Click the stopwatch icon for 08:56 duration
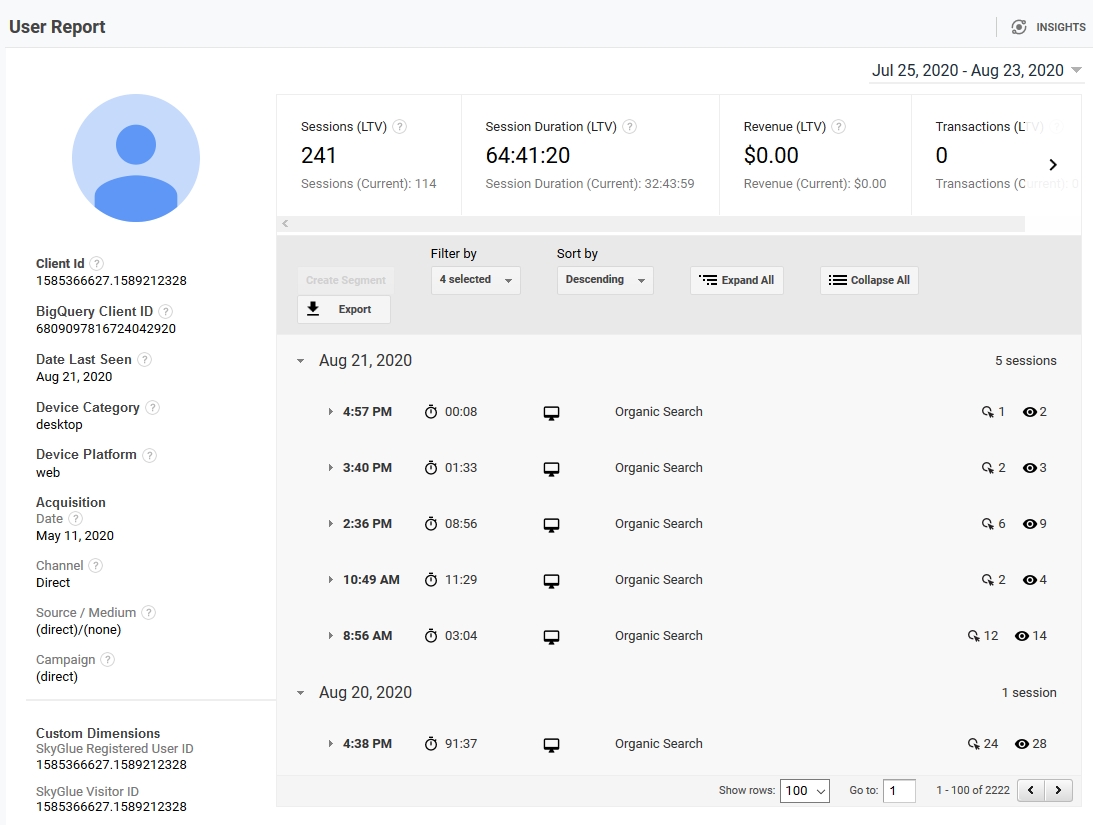 tap(431, 523)
